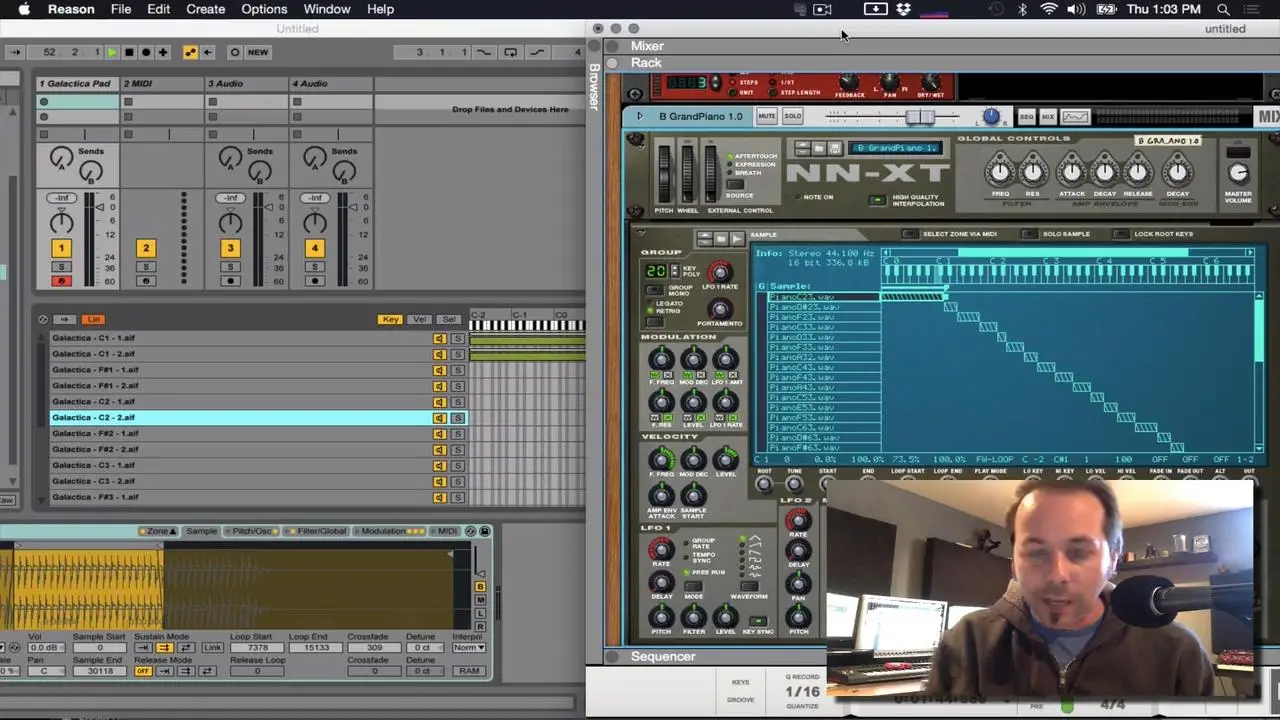Select zone Galactica - C3 - 1.aif
The height and width of the screenshot is (720, 1280).
[240, 465]
